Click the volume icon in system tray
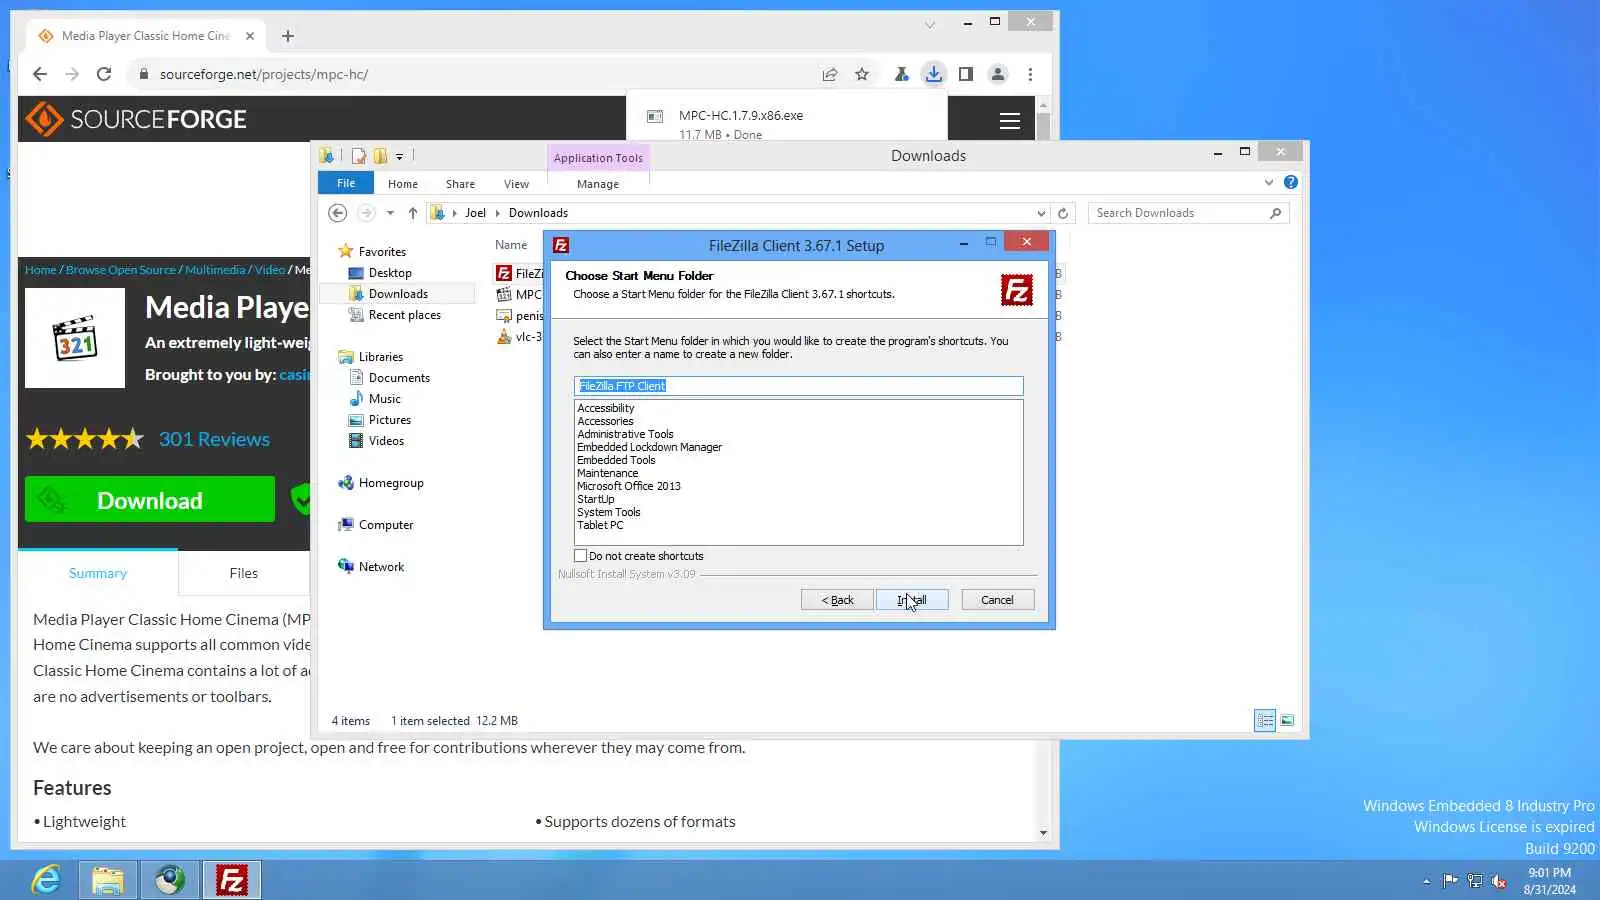The image size is (1600, 900). coord(1499,881)
